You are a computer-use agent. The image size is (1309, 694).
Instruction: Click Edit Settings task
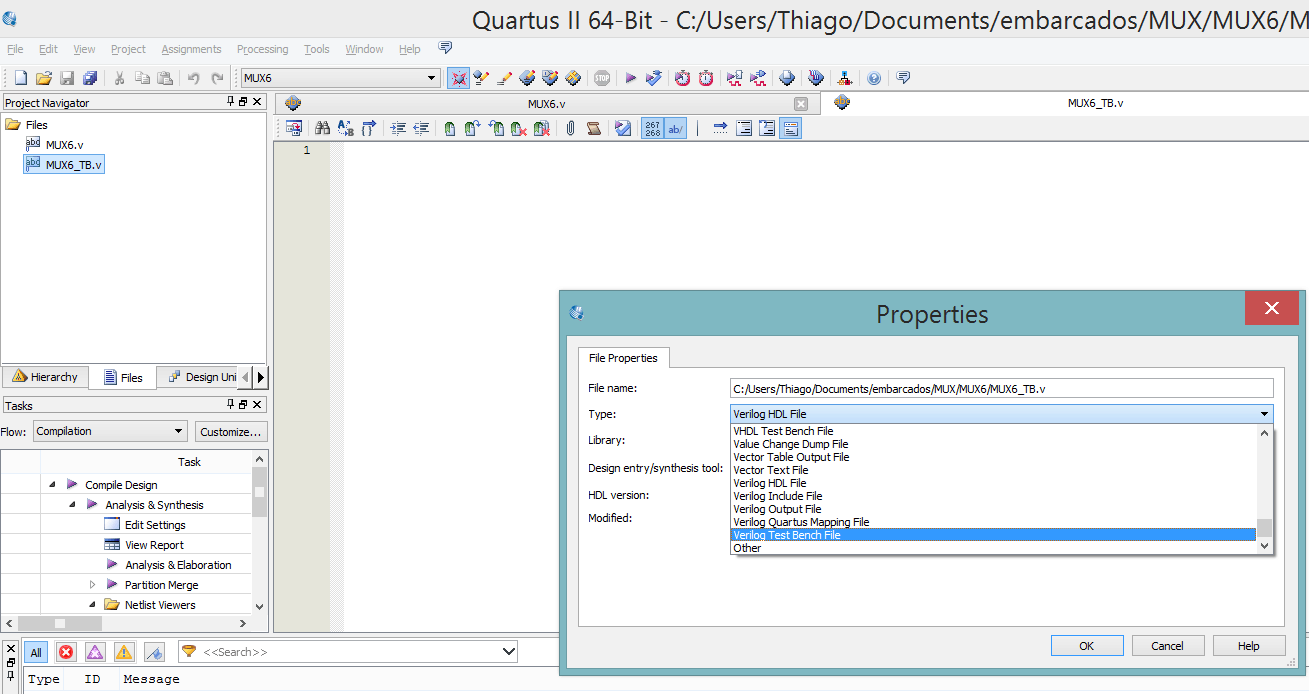pyautogui.click(x=155, y=525)
